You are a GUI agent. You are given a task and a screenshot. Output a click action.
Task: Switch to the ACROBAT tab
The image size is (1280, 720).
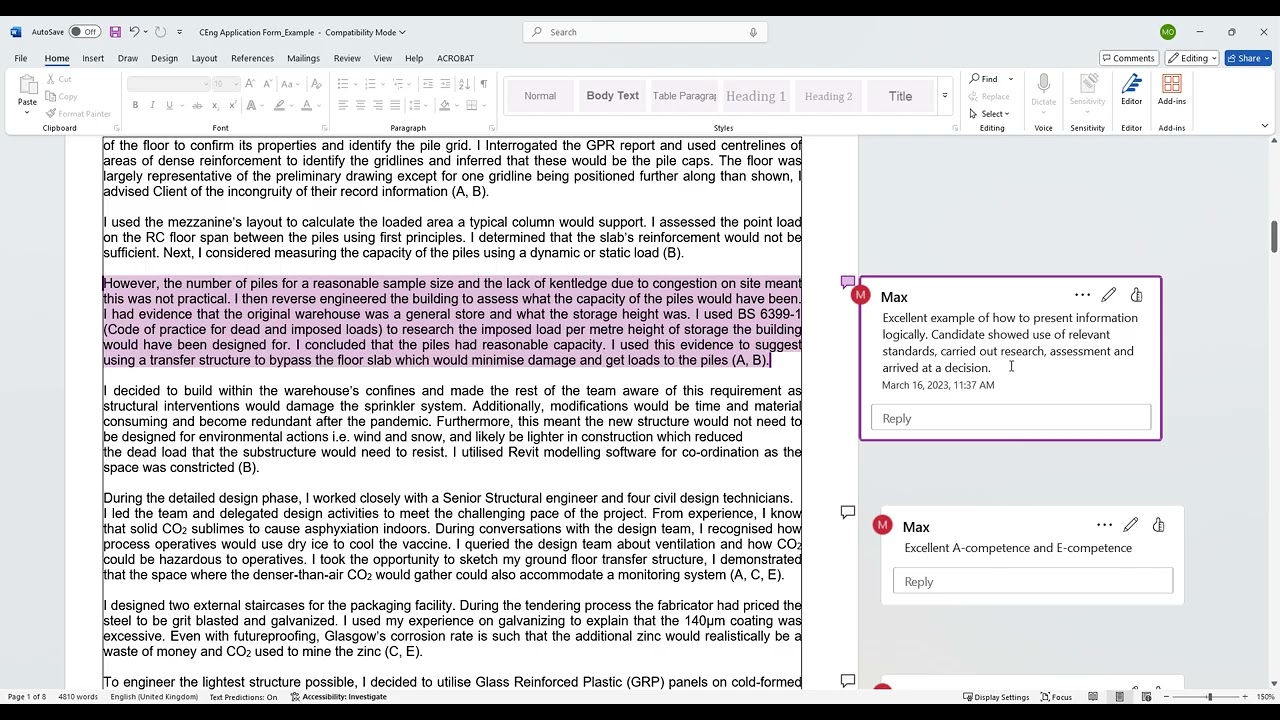(455, 58)
